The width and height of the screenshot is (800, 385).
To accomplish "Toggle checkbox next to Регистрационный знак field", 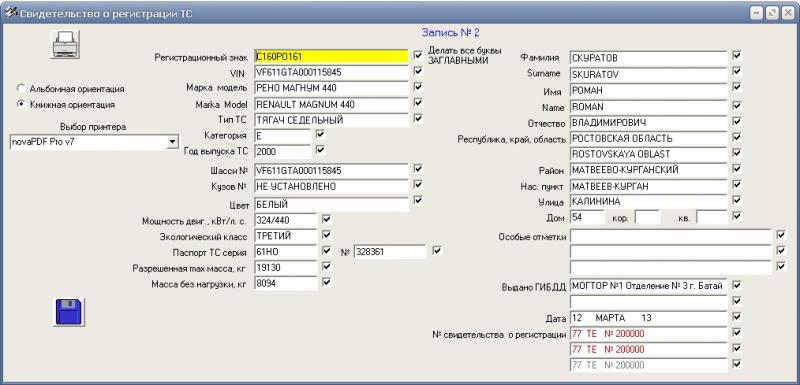I will 418,55.
